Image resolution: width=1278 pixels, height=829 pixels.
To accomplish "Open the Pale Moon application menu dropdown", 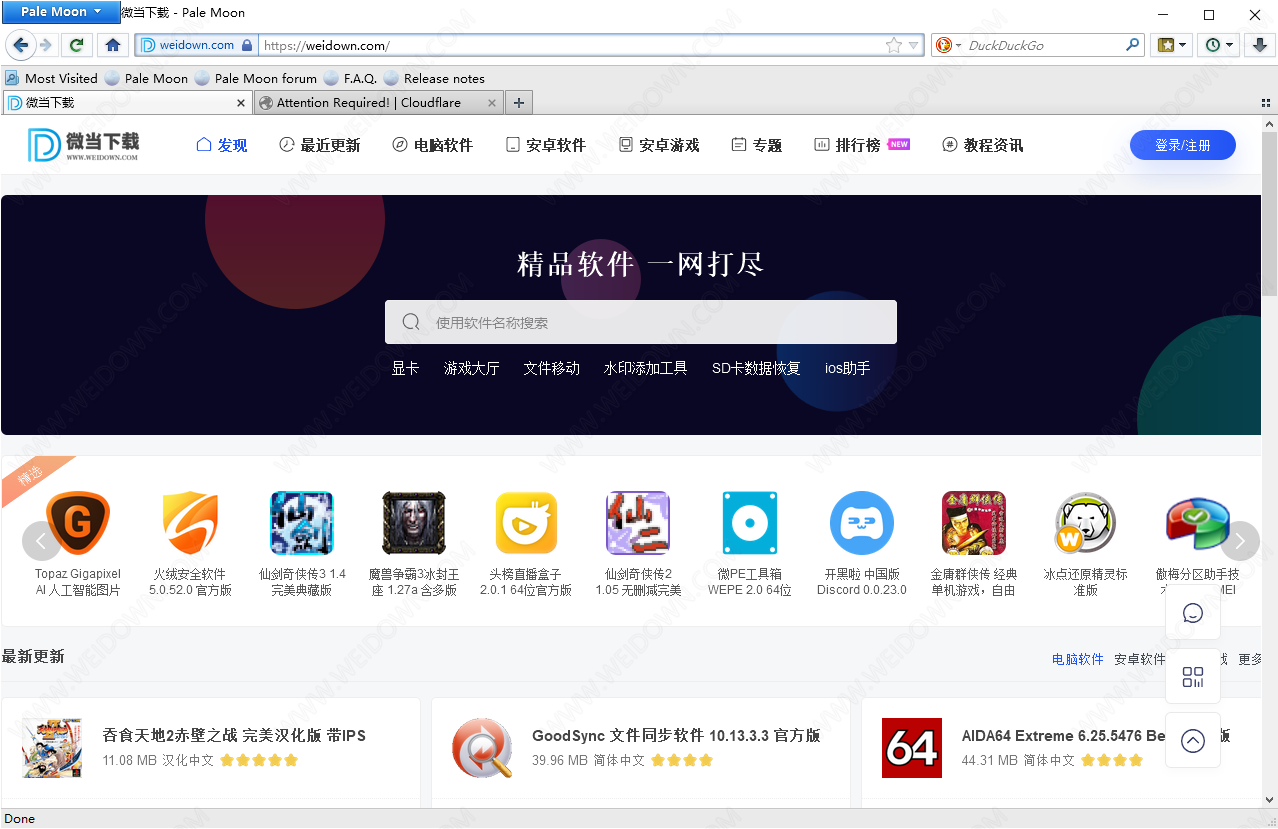I will pyautogui.click(x=61, y=12).
